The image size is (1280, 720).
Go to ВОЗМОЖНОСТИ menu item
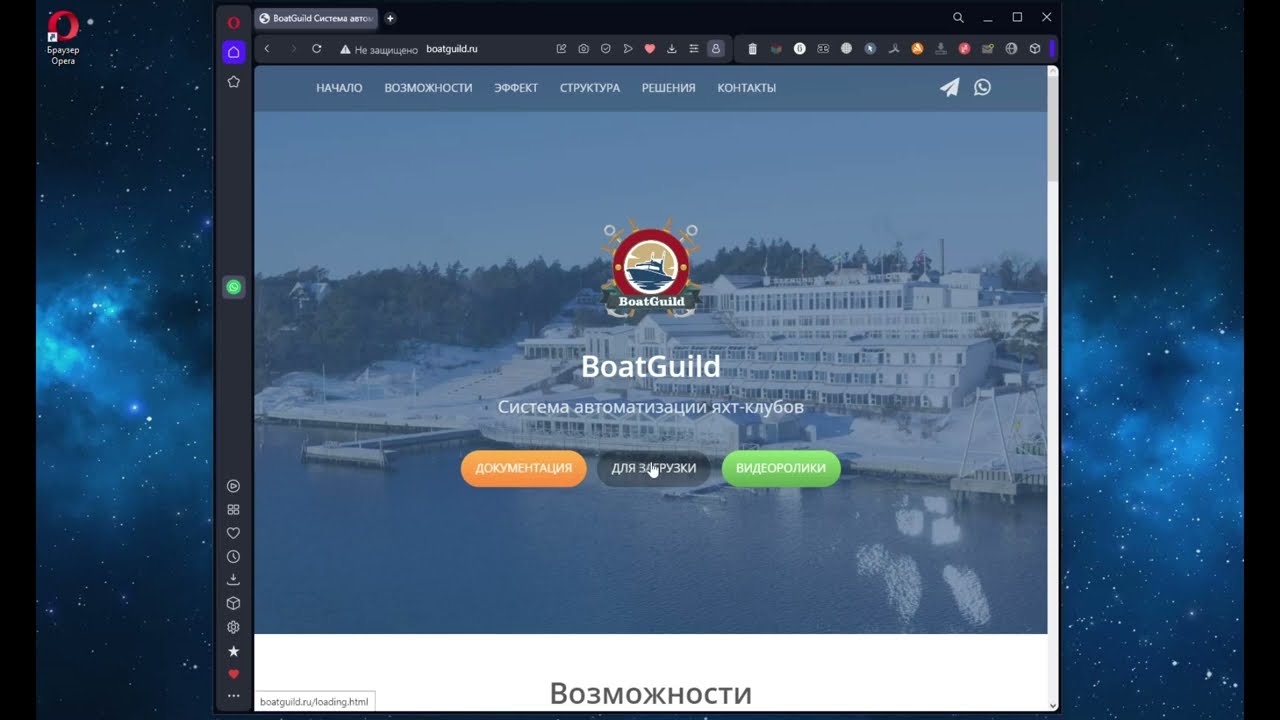pyautogui.click(x=428, y=88)
